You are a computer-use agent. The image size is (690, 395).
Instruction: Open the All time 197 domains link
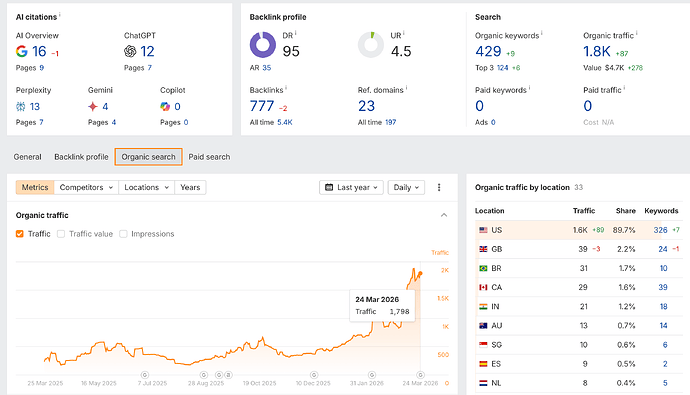(x=390, y=122)
